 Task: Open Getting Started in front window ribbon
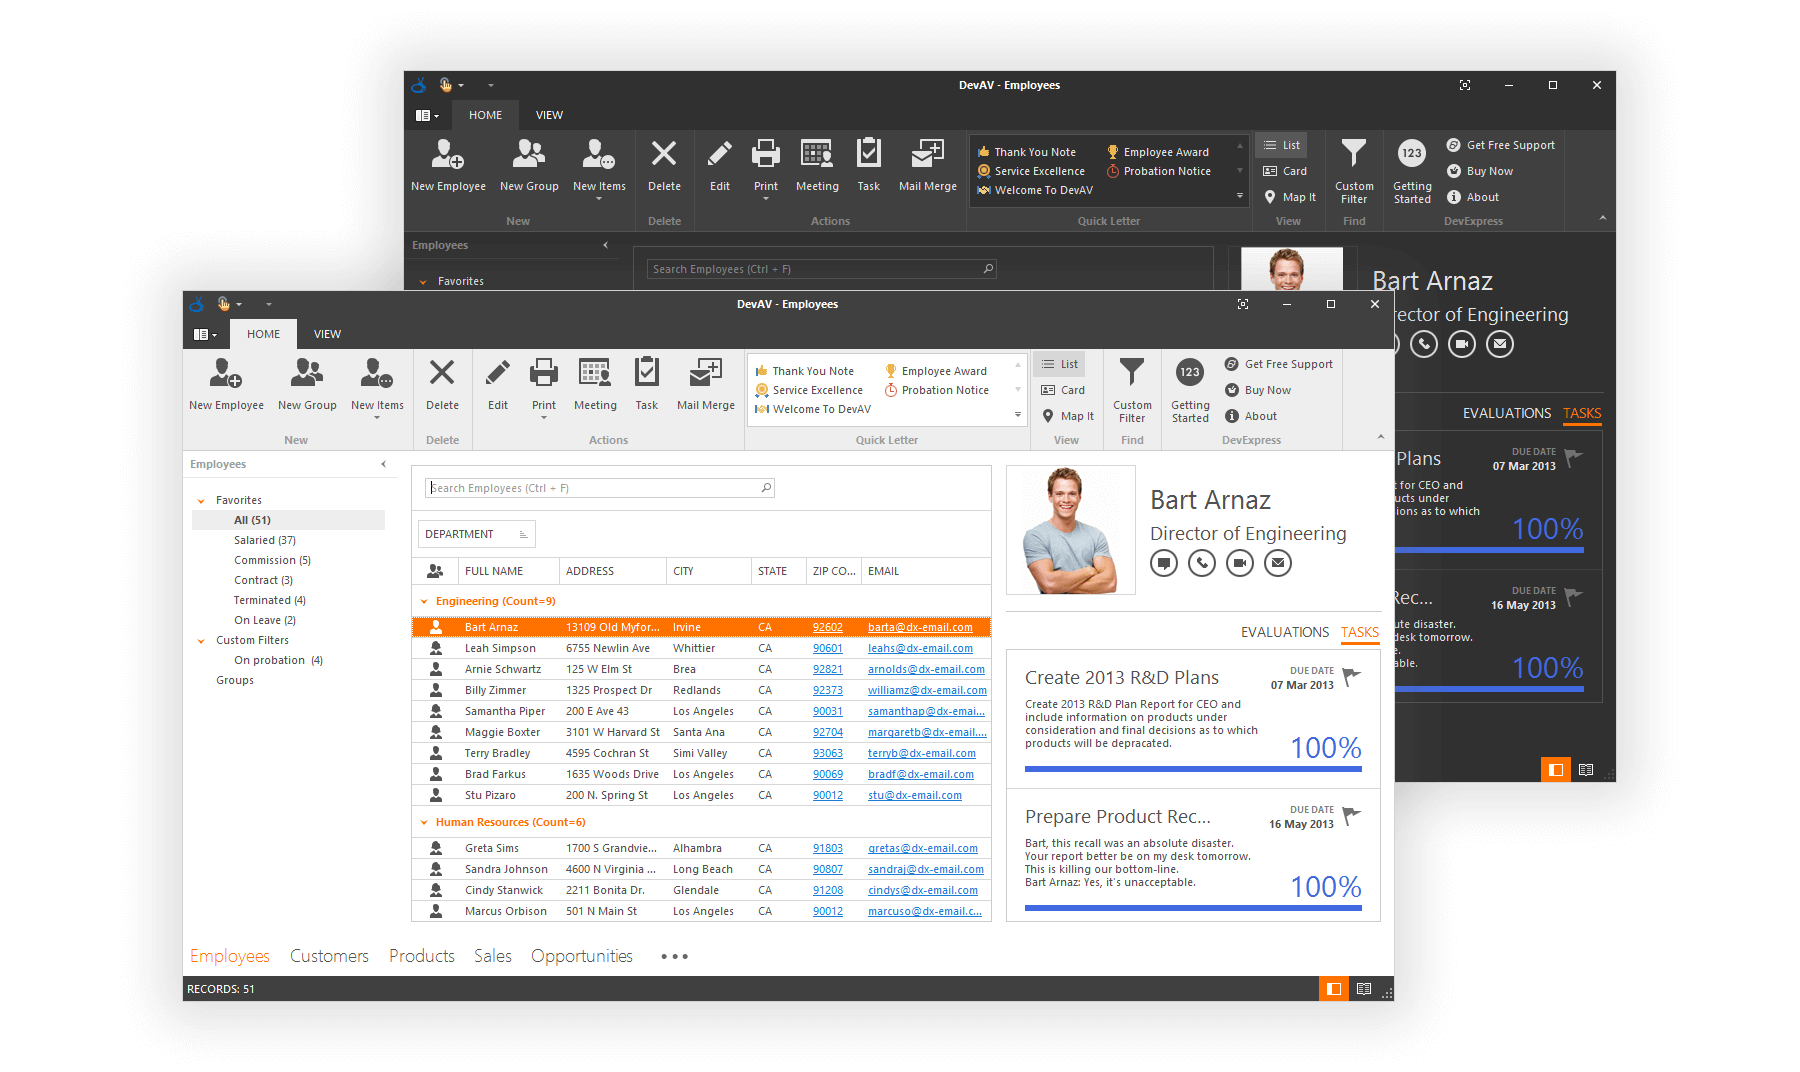pos(1190,390)
